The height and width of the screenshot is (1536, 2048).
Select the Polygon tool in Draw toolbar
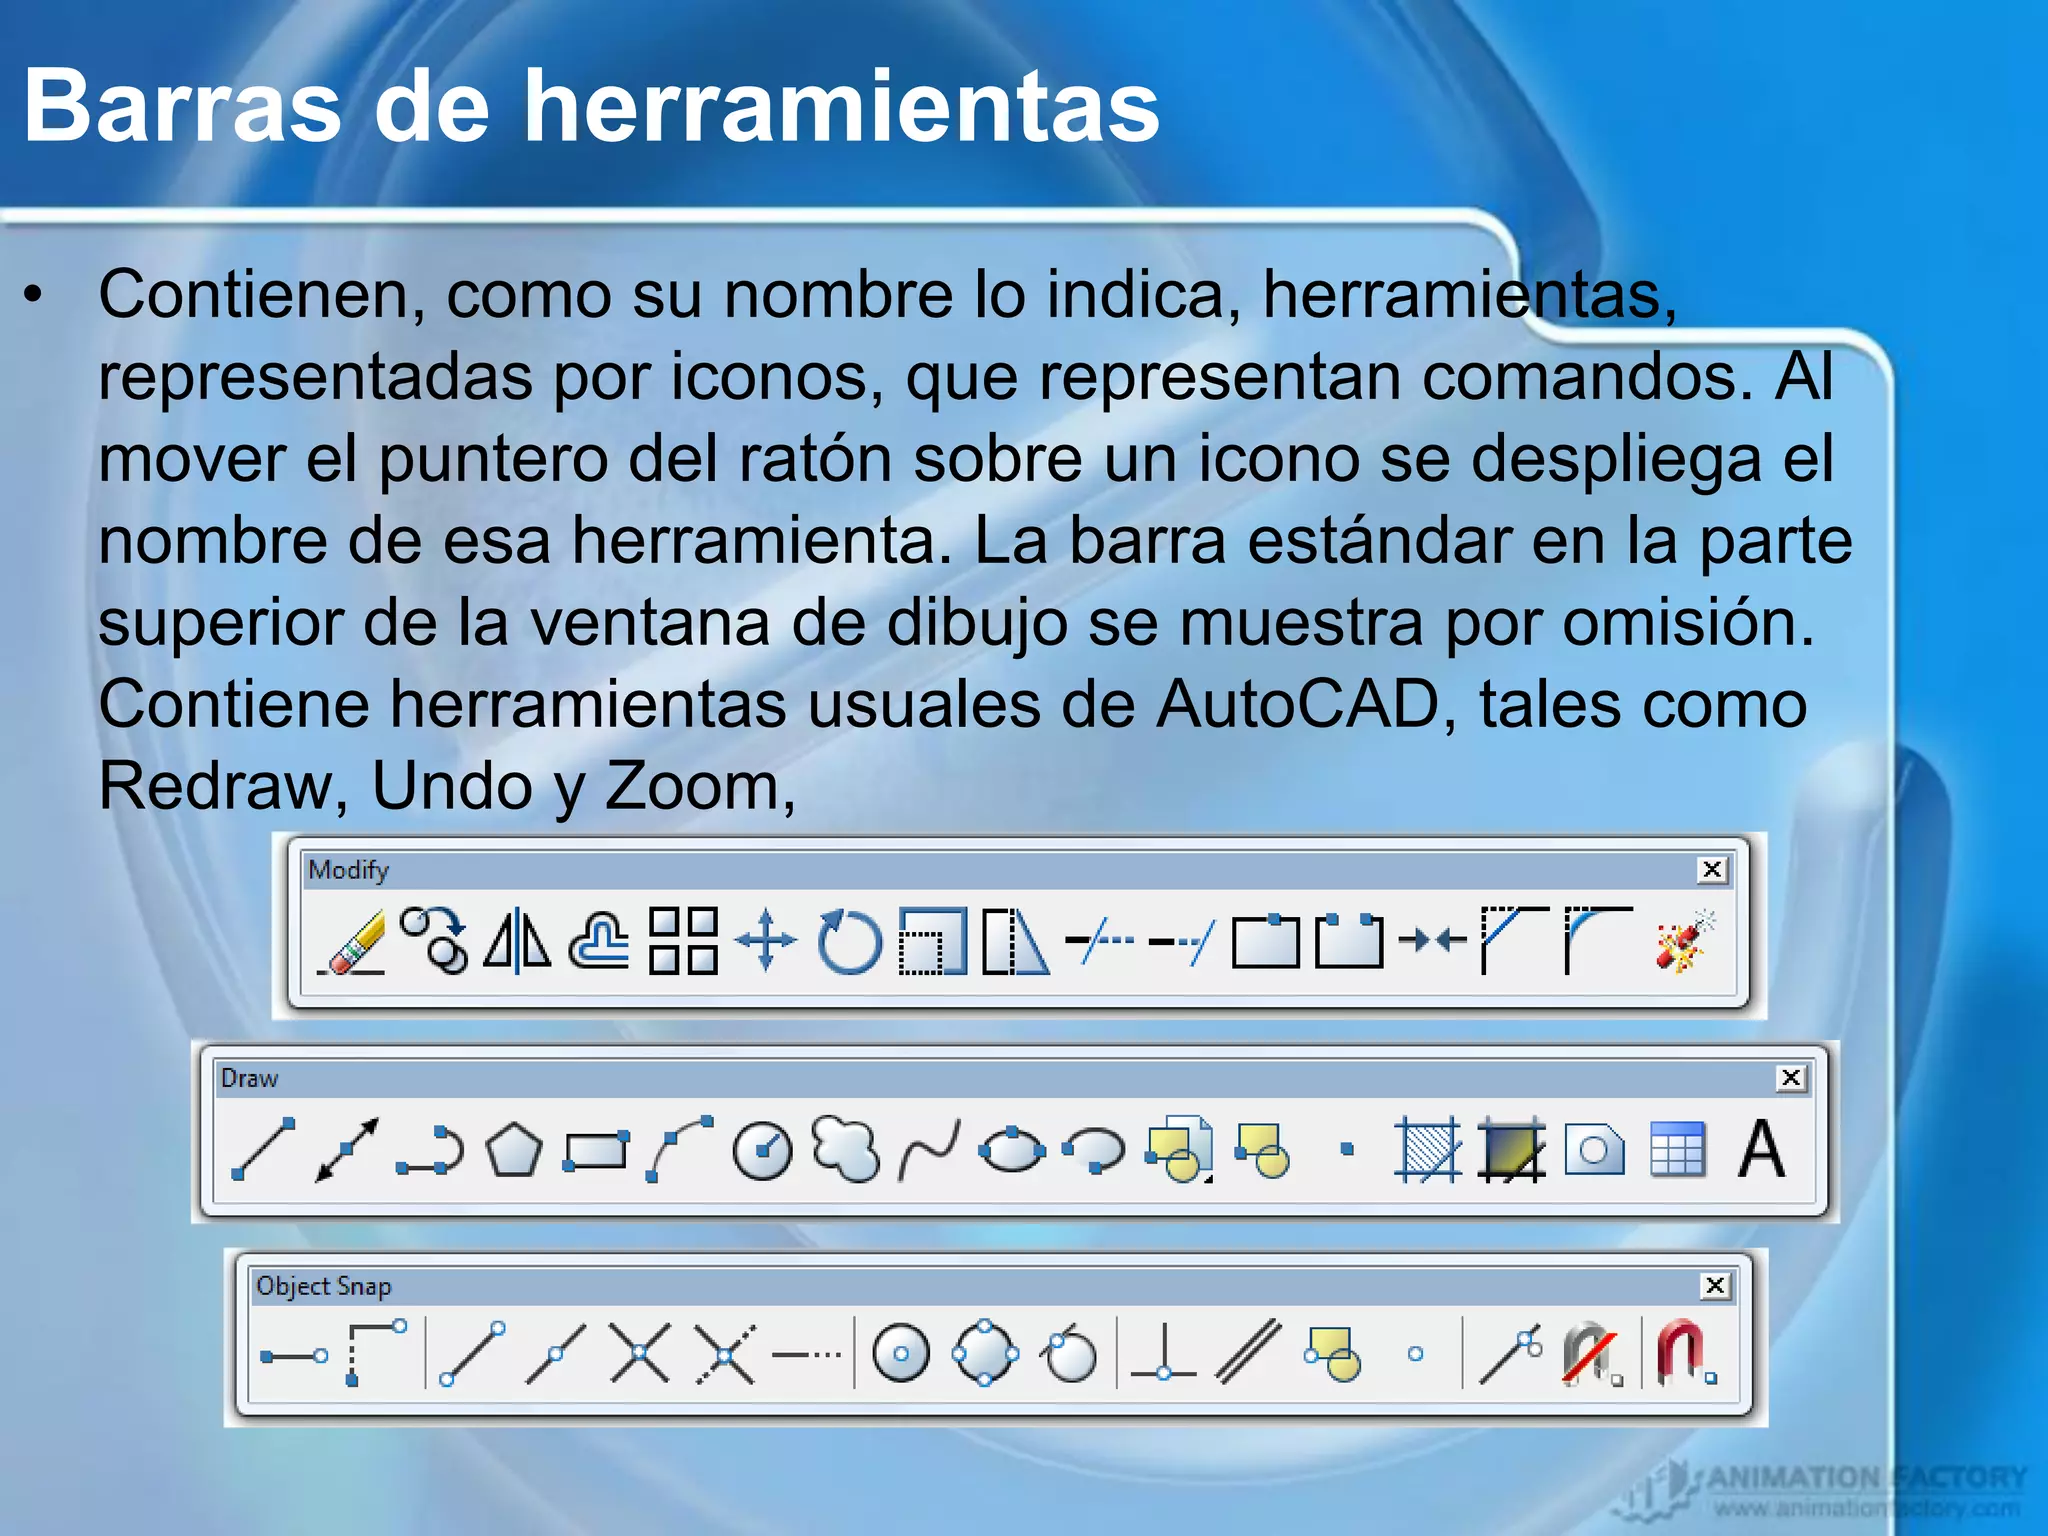[x=513, y=1149]
